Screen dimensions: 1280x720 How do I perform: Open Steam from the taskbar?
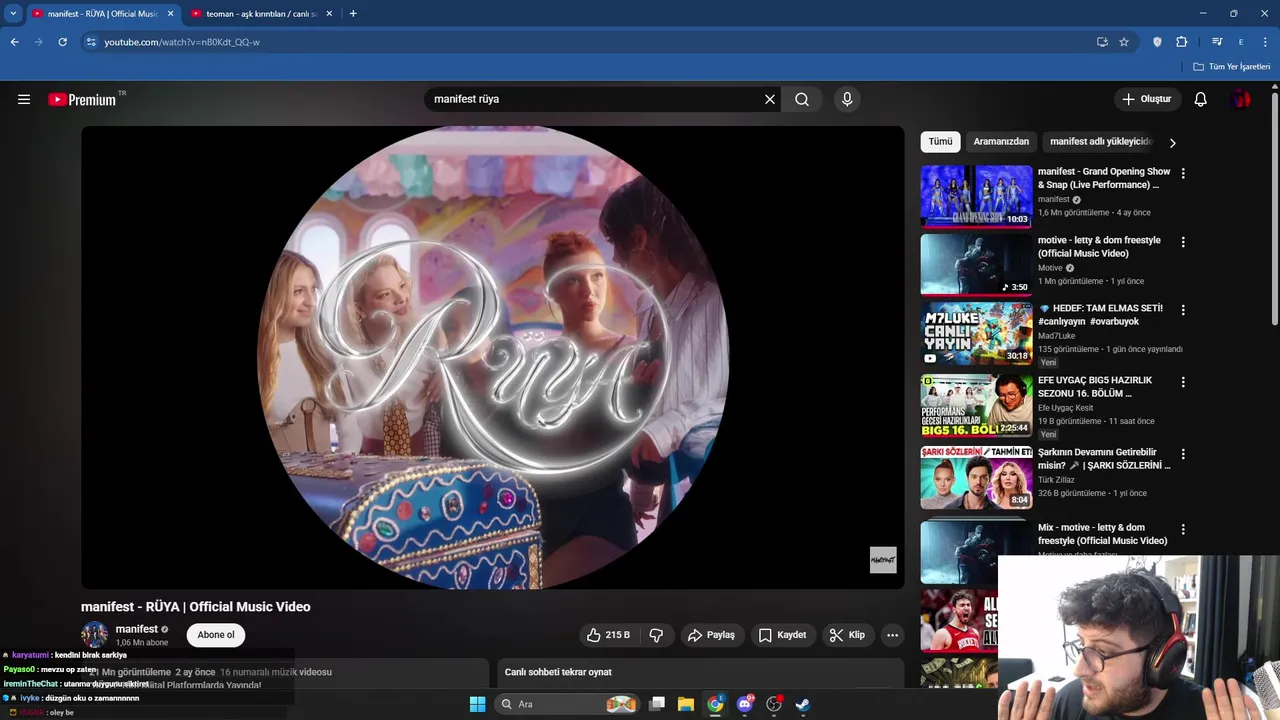coord(803,704)
